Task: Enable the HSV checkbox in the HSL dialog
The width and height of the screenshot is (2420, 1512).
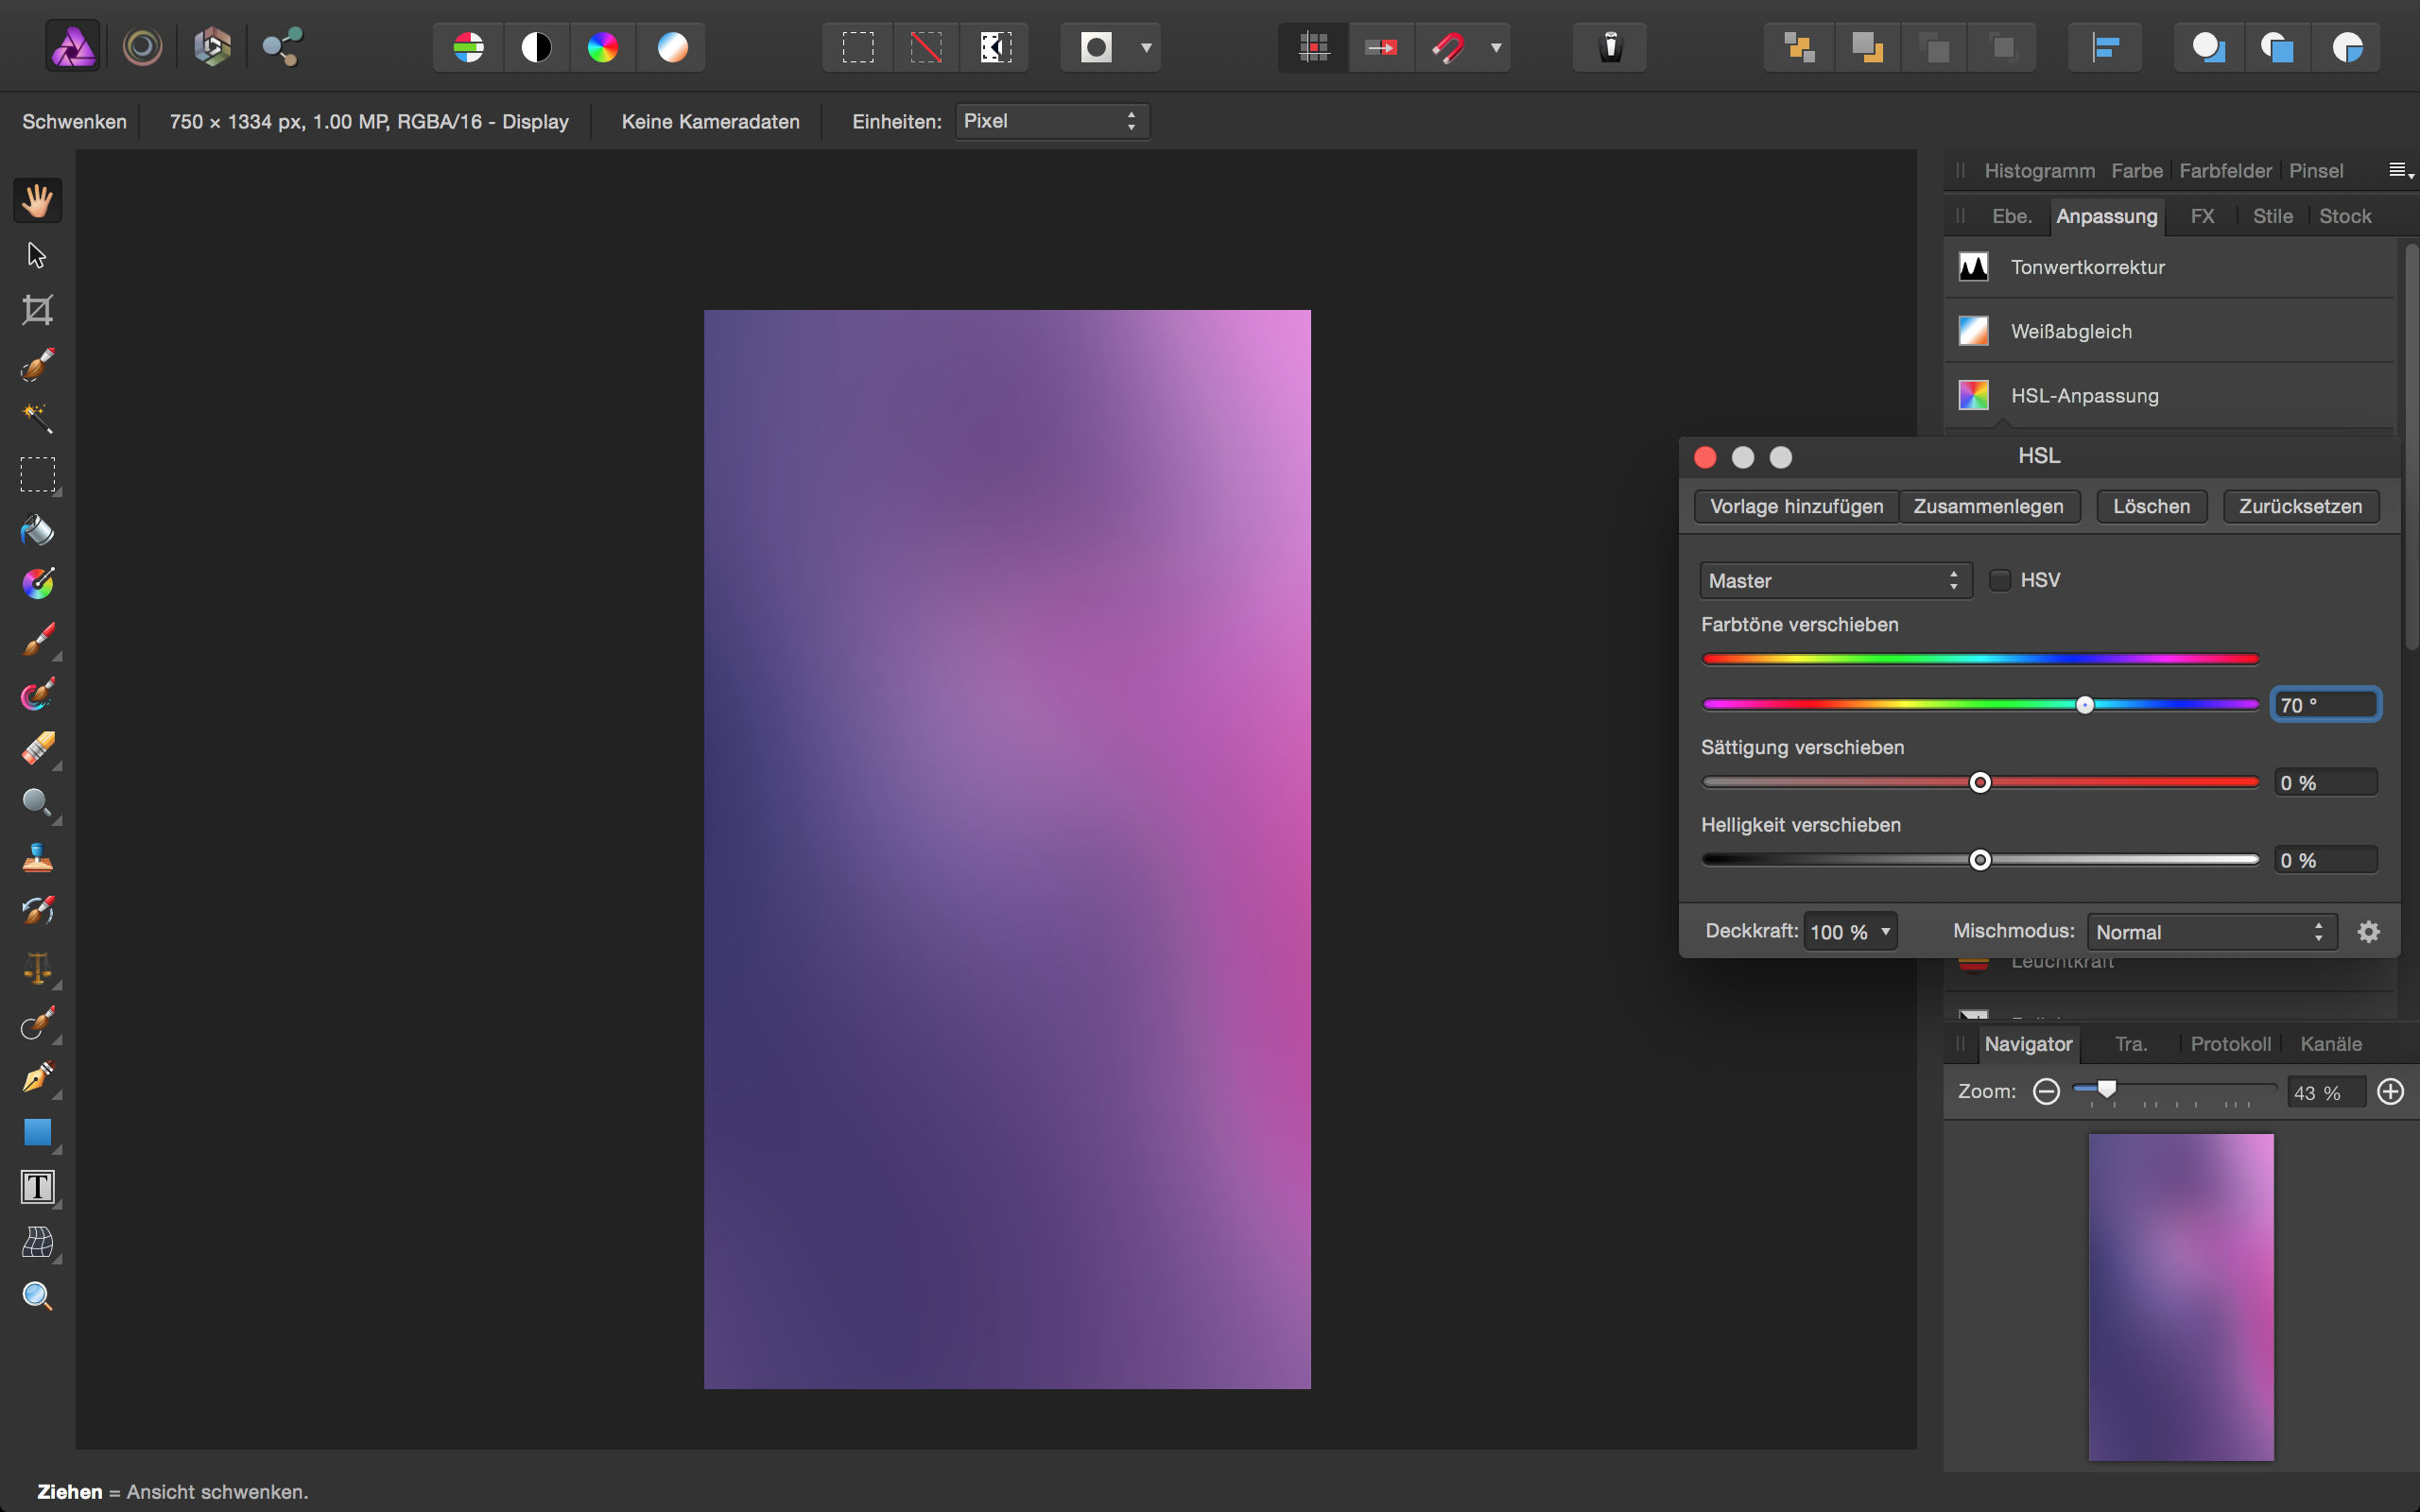Action: click(2000, 580)
